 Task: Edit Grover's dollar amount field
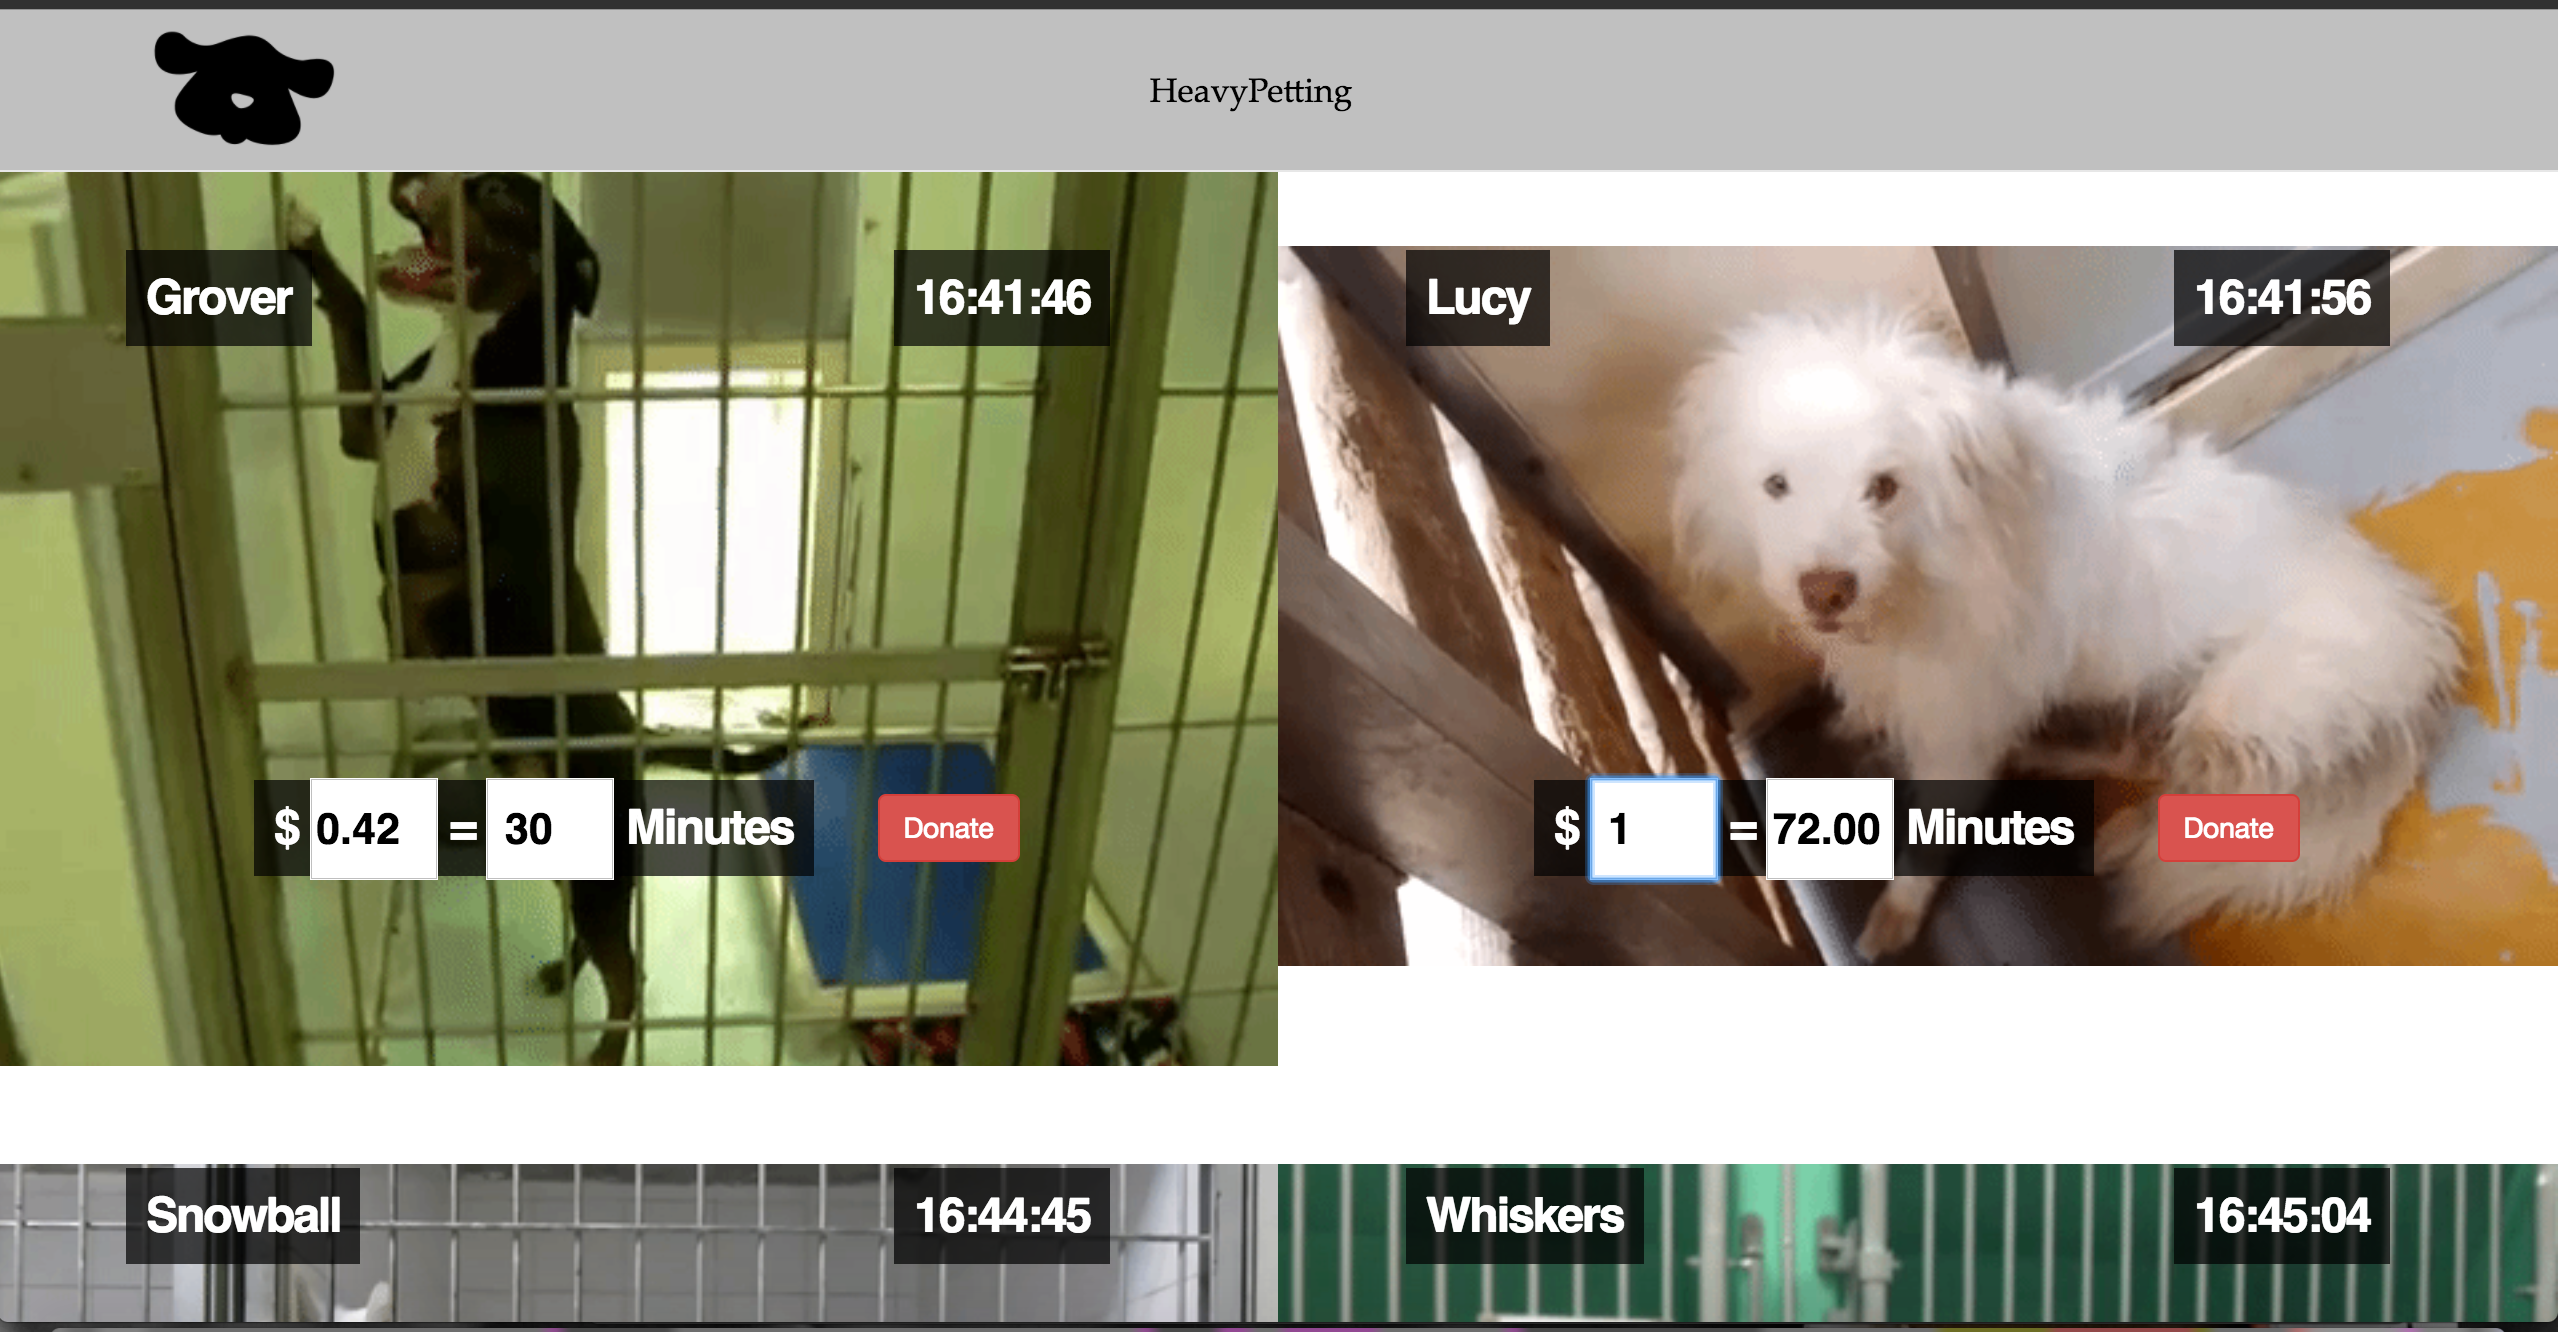pos(374,829)
